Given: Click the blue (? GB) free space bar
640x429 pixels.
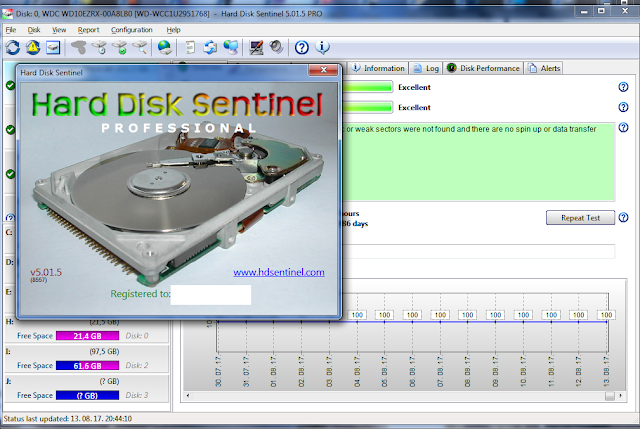Looking at the screenshot, I should [87, 396].
